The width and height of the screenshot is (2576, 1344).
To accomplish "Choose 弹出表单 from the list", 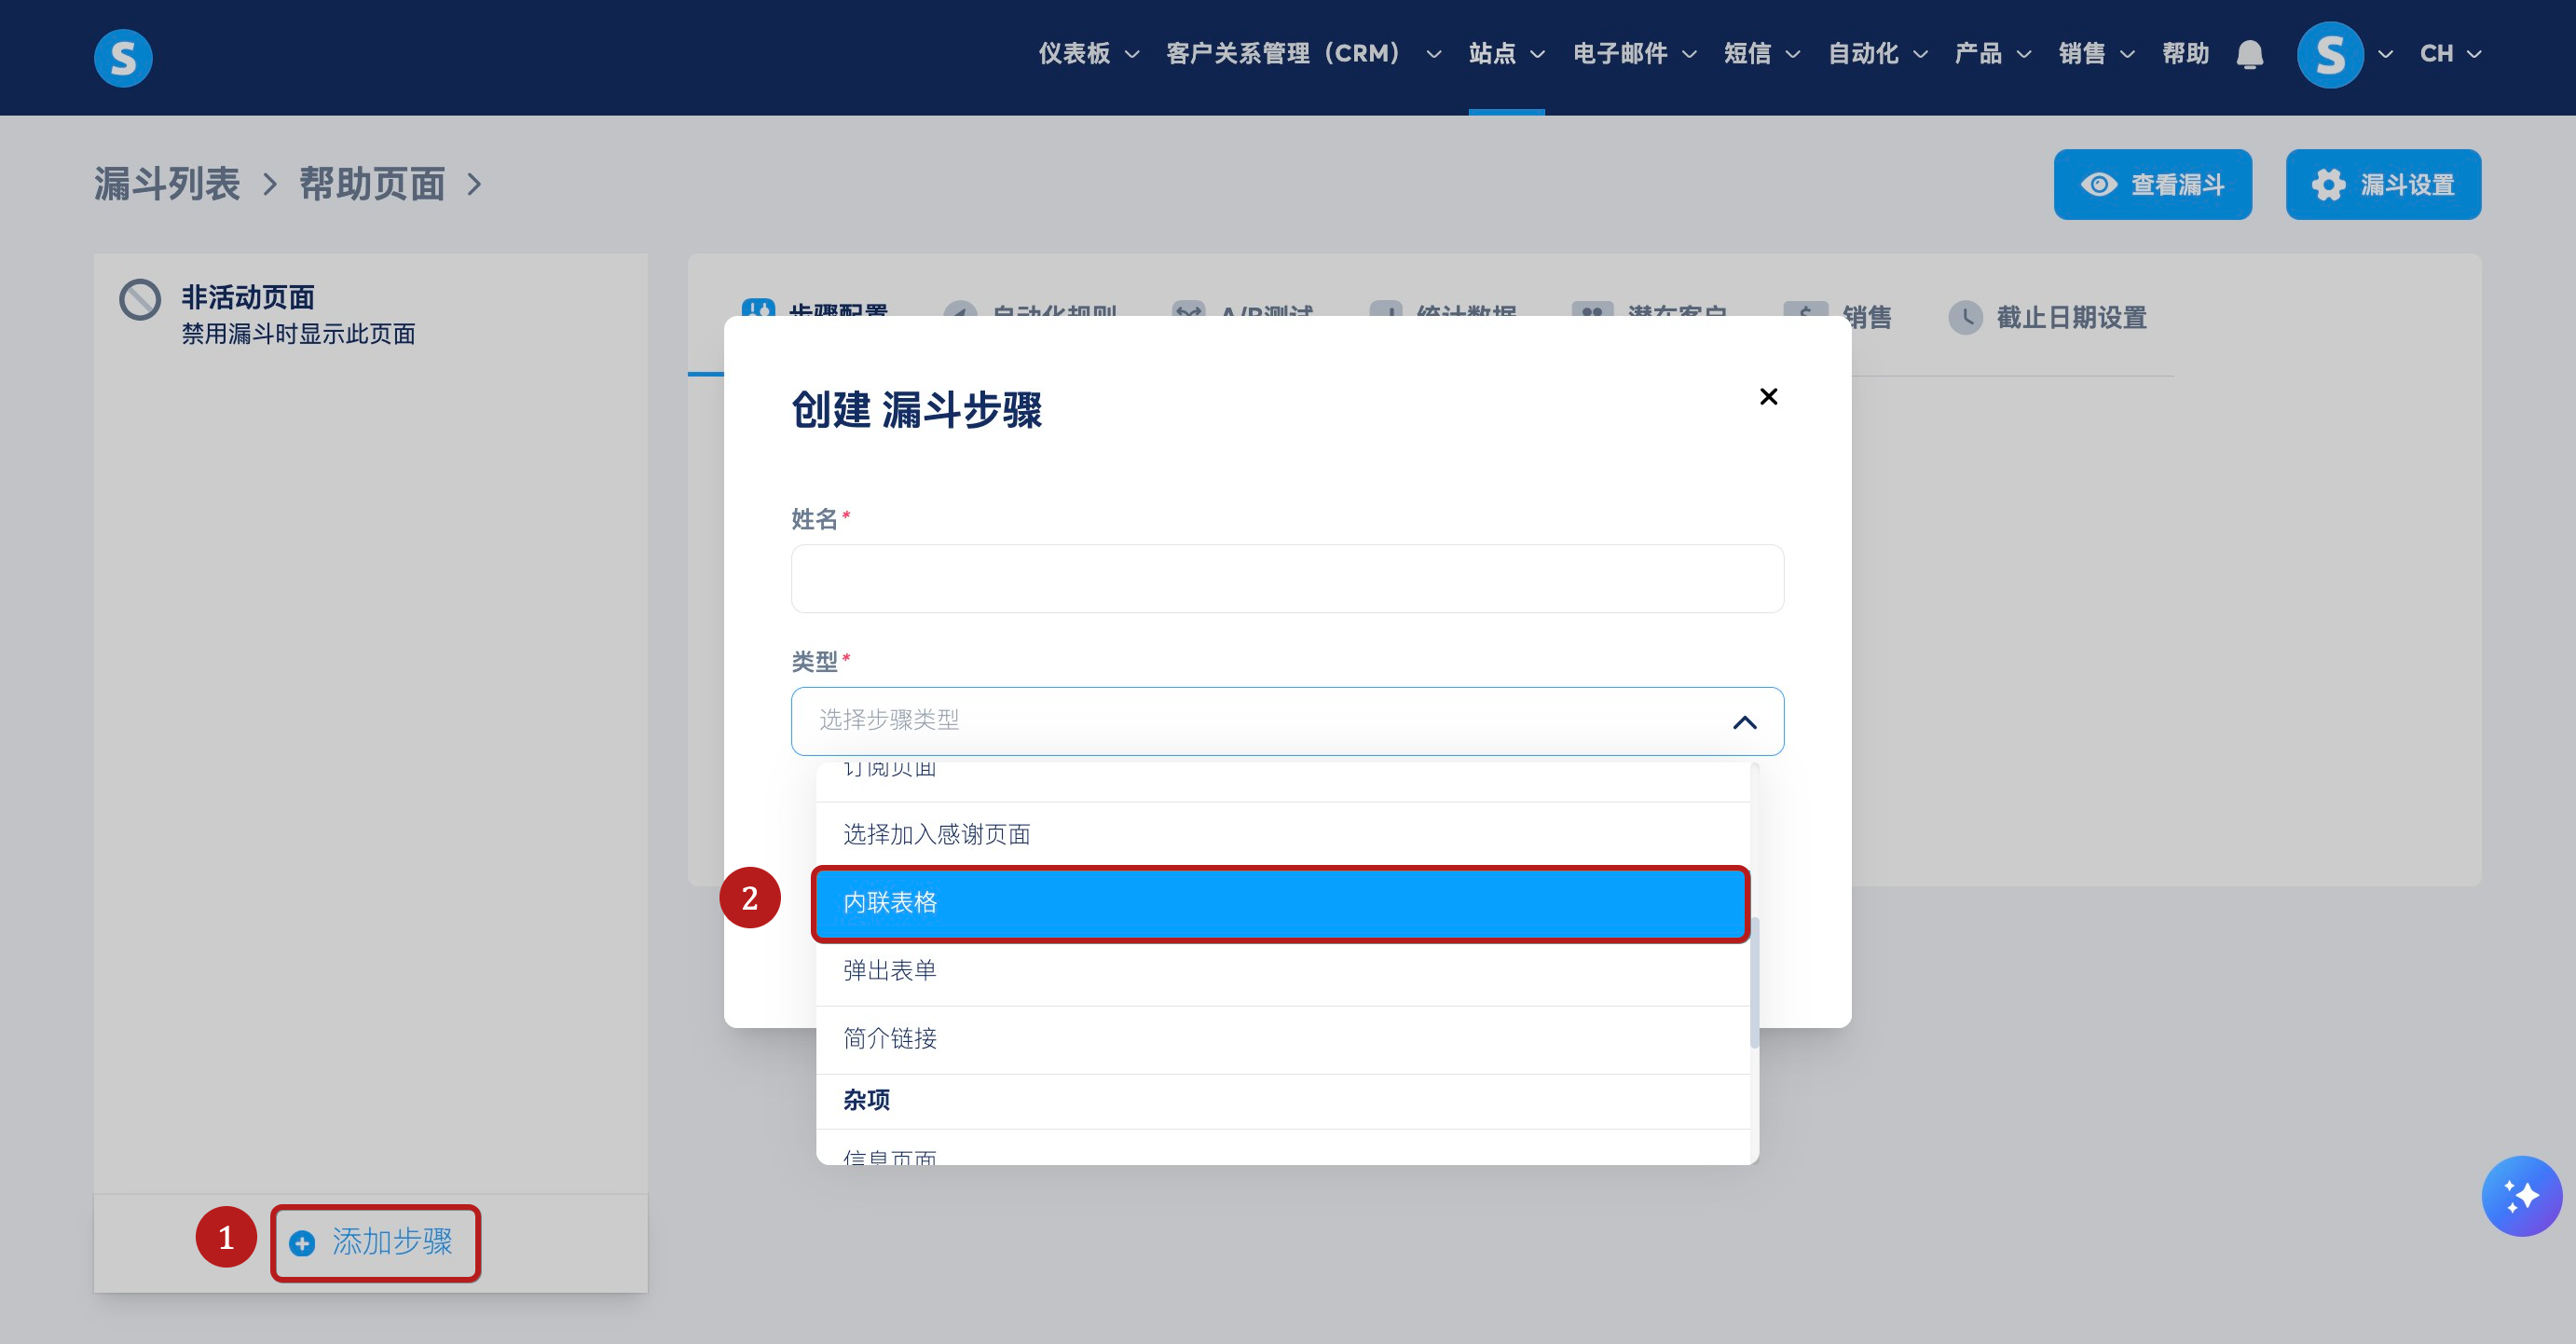I will click(1280, 971).
